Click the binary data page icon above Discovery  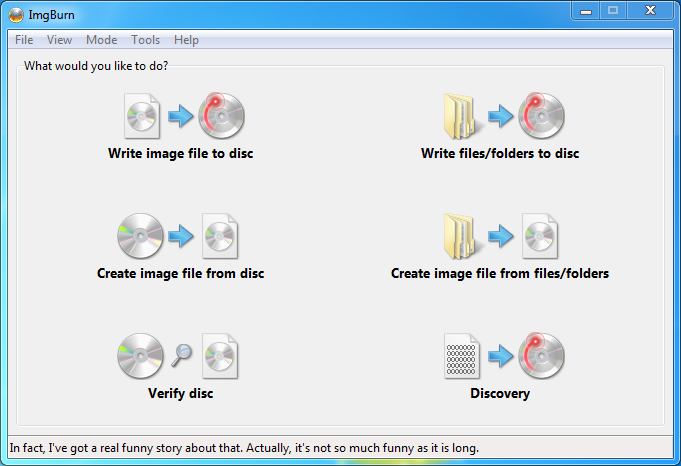(462, 357)
